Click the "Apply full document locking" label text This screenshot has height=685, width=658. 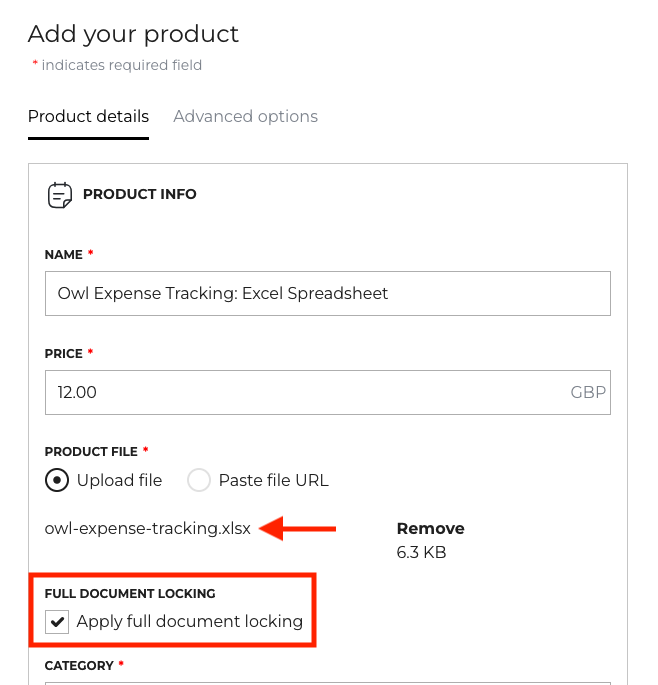pyautogui.click(x=189, y=621)
